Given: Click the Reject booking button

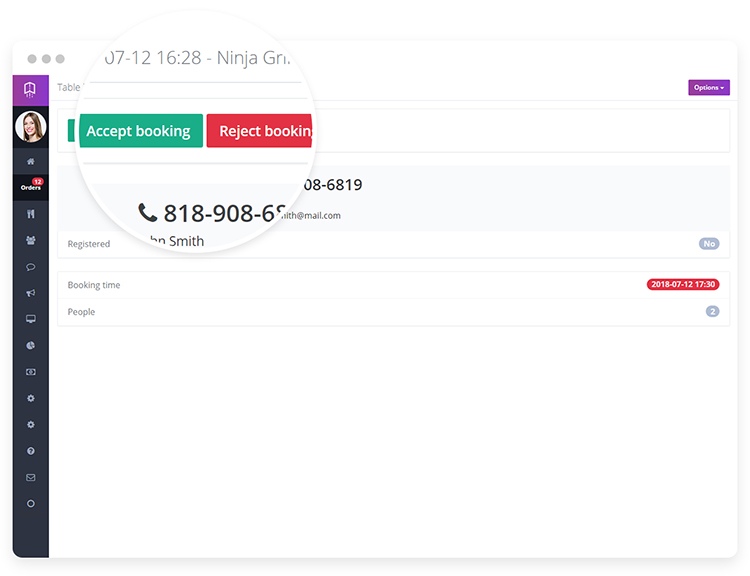Looking at the screenshot, I should point(260,131).
